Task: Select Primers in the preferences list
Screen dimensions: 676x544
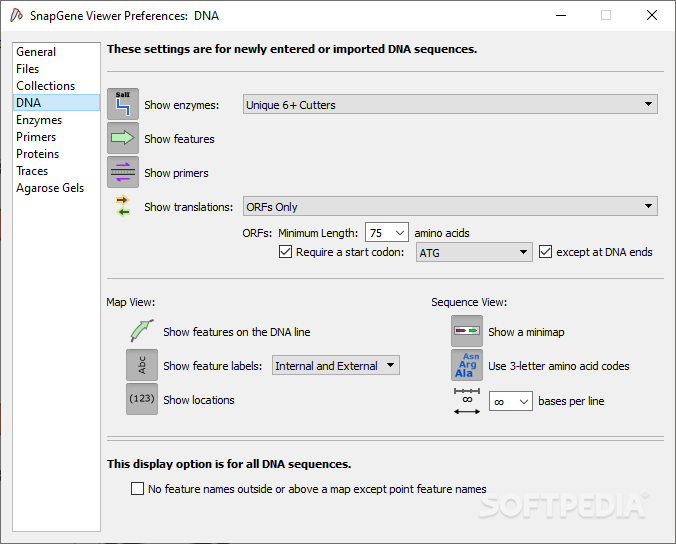Action: point(56,137)
